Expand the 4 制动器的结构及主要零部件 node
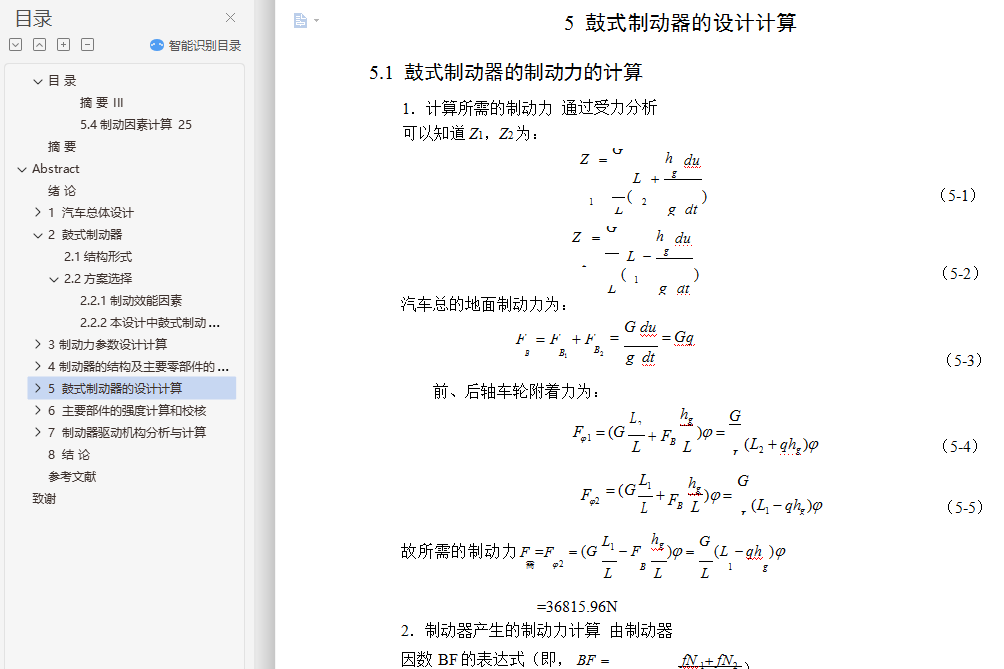This screenshot has height=669, width=1004. (38, 366)
